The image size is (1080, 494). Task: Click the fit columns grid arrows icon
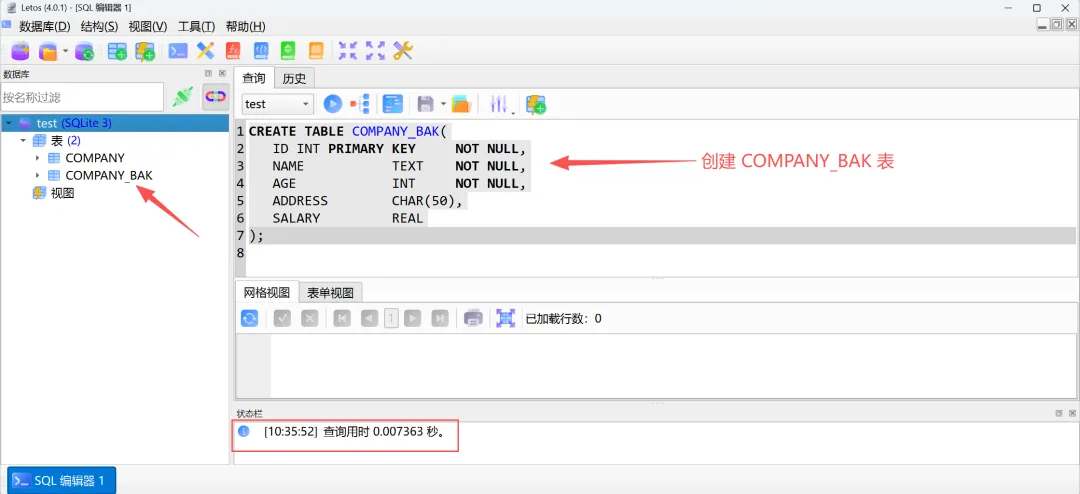tap(506, 318)
